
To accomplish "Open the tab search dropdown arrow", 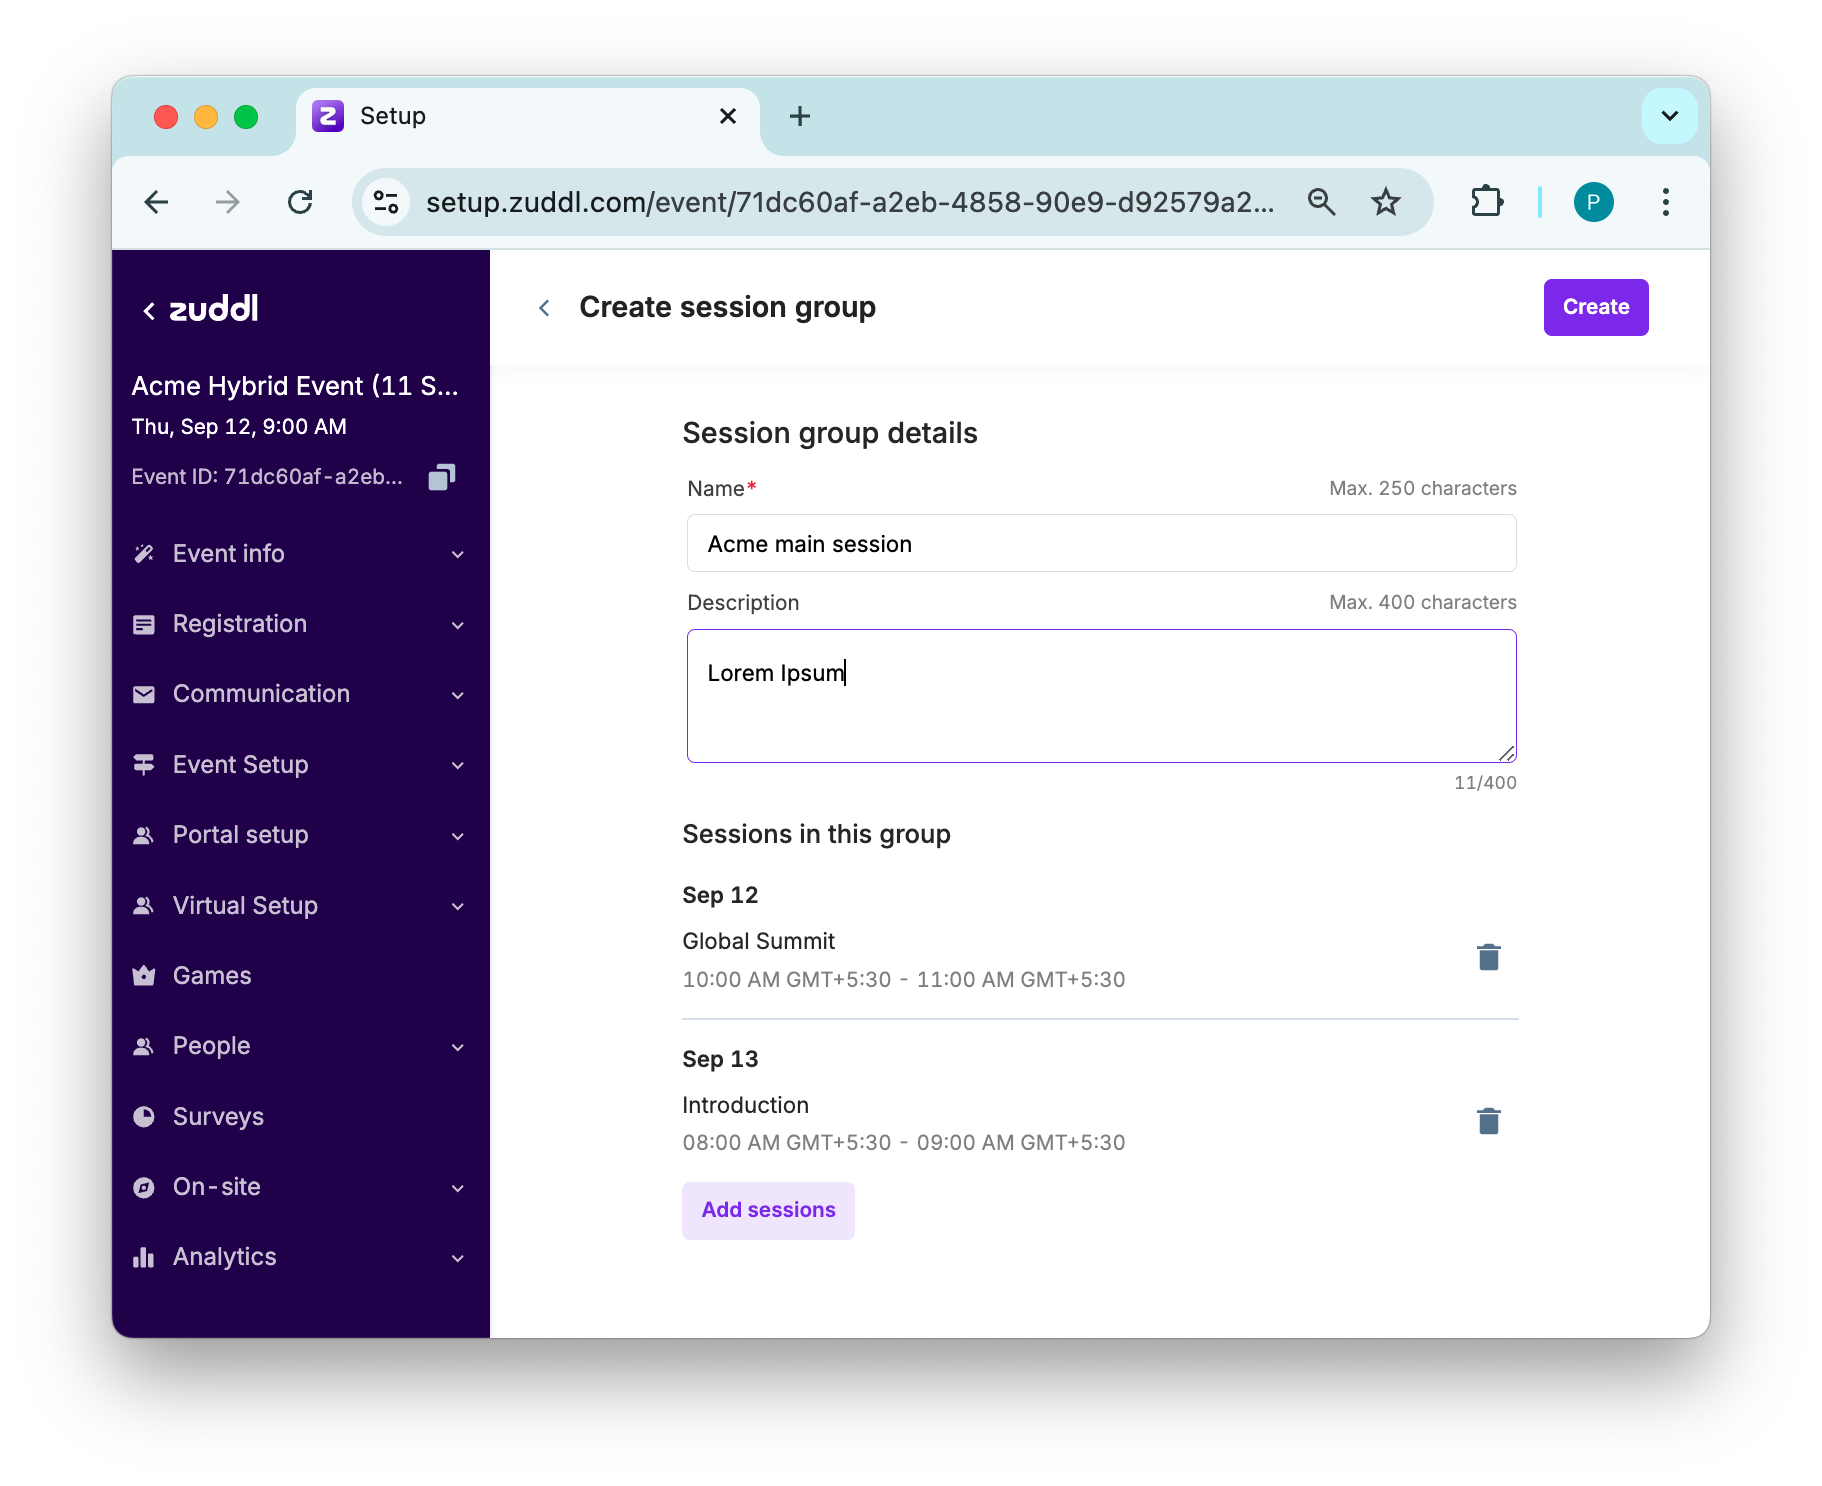I will [x=1669, y=116].
